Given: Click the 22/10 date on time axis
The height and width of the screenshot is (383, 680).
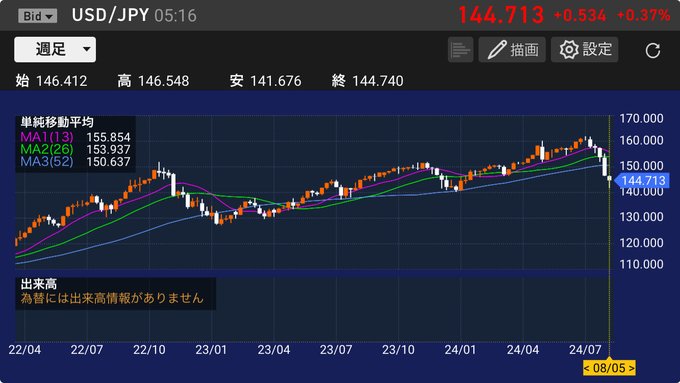Looking at the screenshot, I should click(x=149, y=350).
